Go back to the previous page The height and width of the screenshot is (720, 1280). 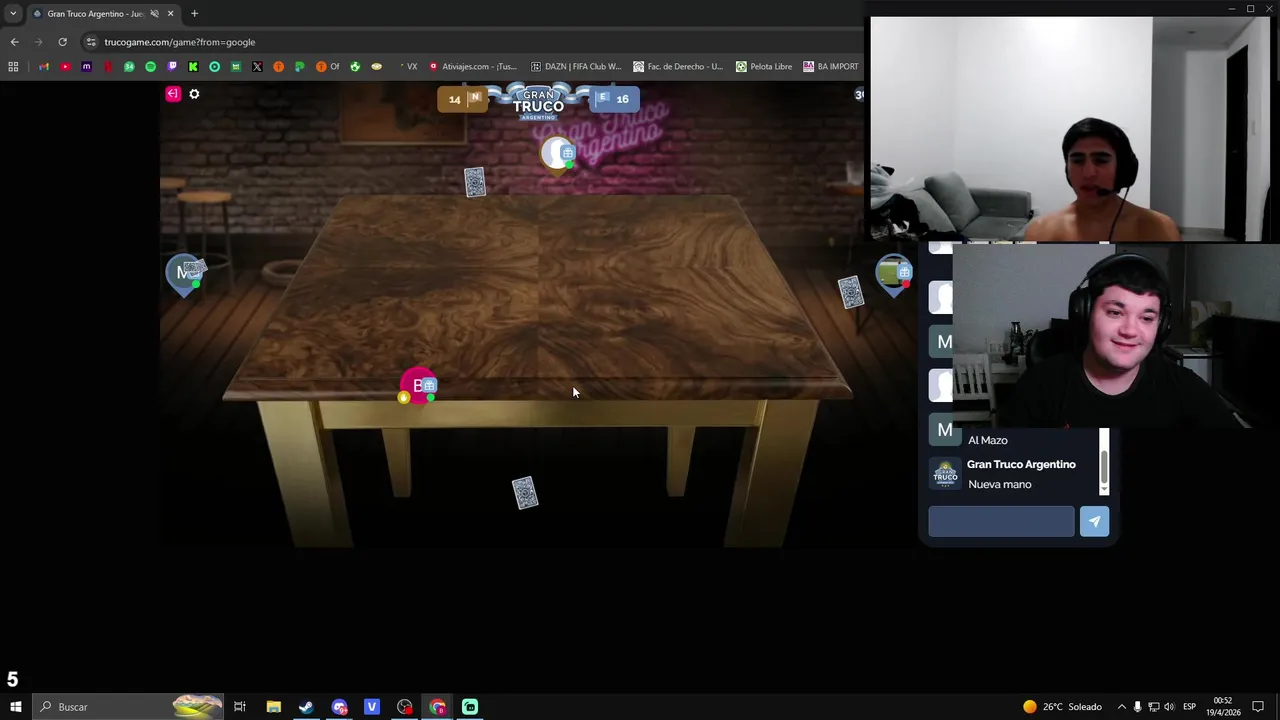(x=14, y=42)
